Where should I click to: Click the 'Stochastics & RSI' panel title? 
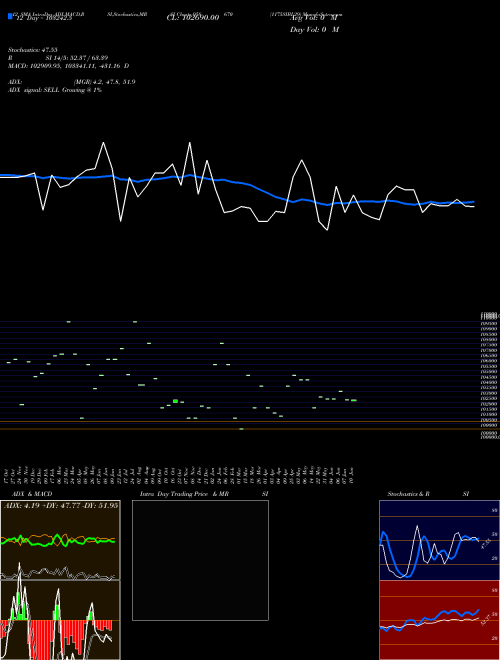[x=428, y=494]
